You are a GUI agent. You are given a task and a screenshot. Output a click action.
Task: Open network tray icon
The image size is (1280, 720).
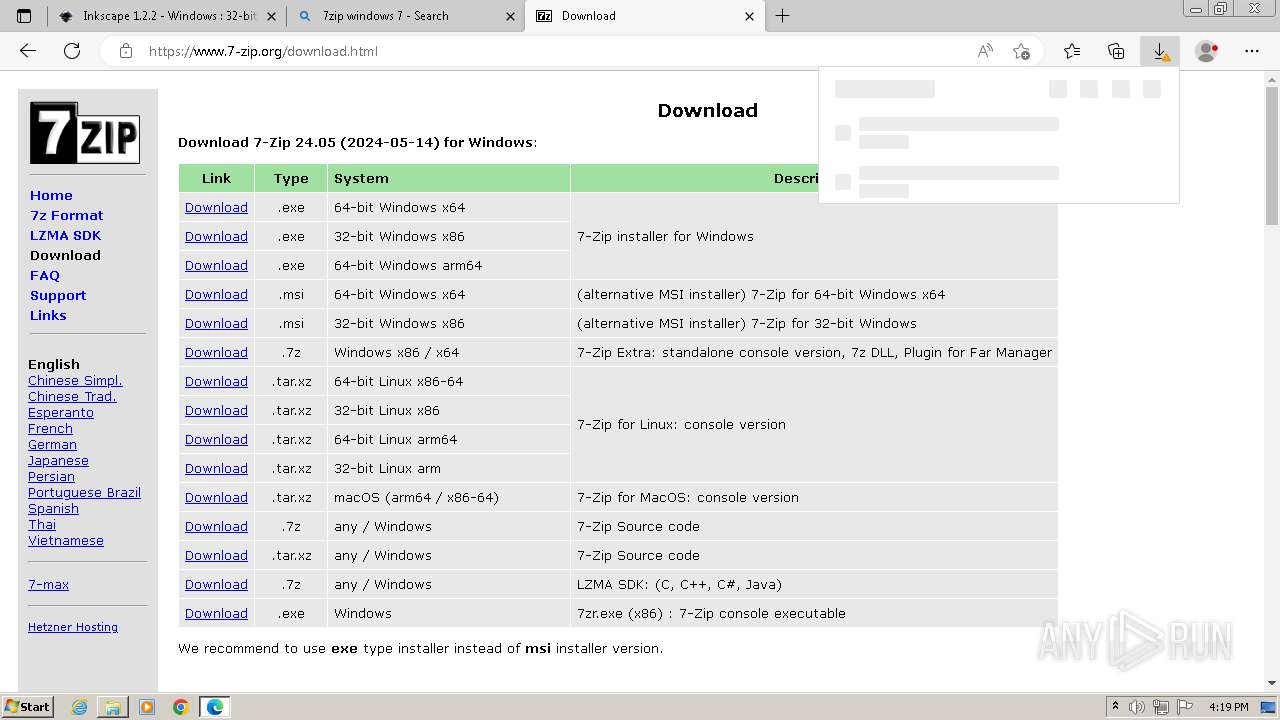coord(1162,707)
